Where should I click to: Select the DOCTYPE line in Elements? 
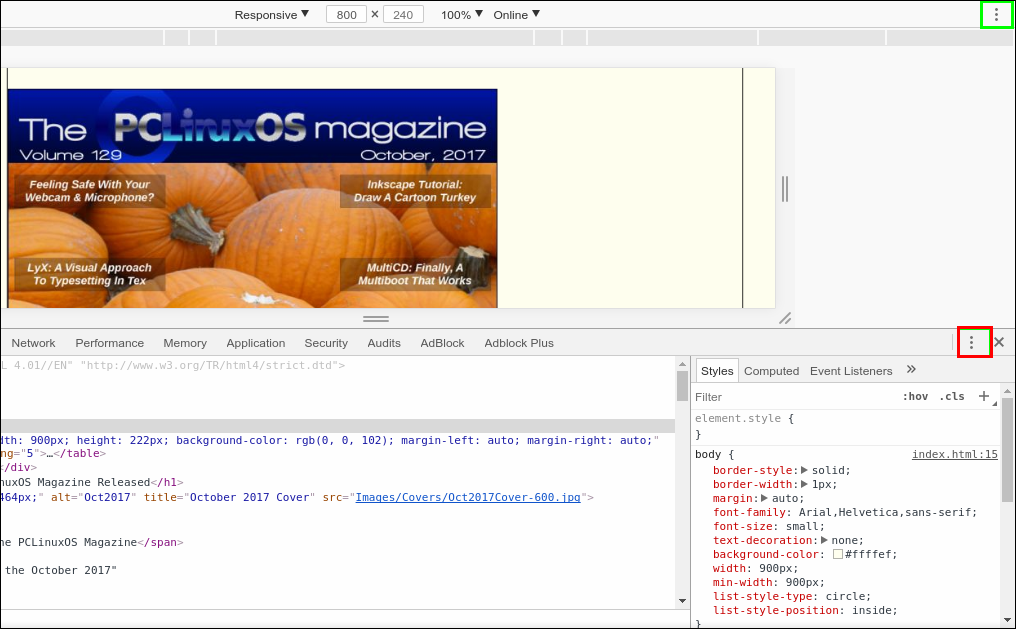173,365
